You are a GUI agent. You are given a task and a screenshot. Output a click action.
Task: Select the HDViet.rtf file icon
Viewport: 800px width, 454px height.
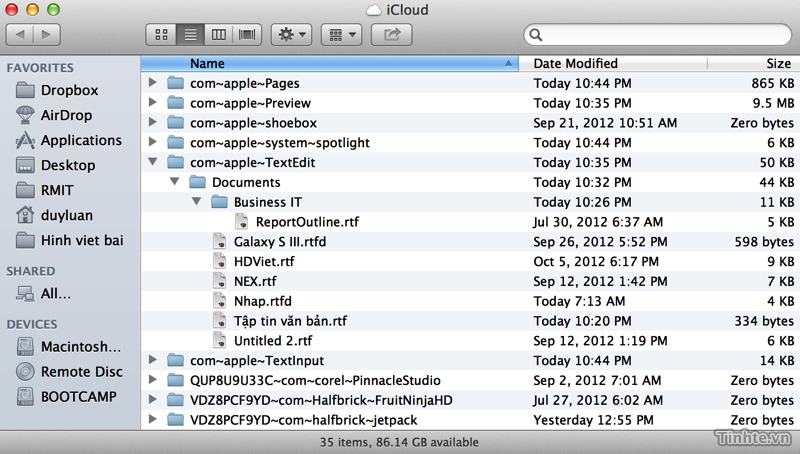220,261
